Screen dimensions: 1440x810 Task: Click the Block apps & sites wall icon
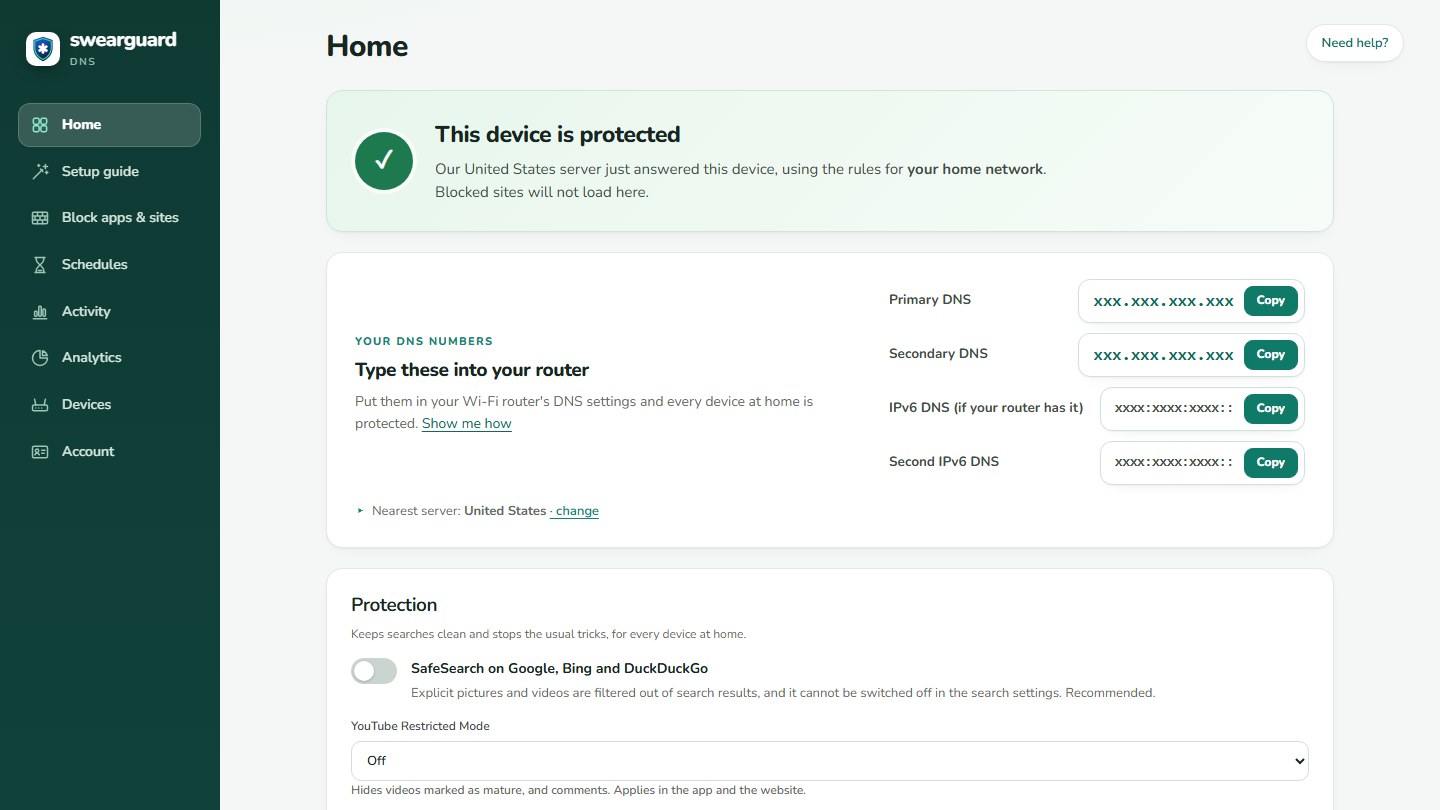coord(40,218)
